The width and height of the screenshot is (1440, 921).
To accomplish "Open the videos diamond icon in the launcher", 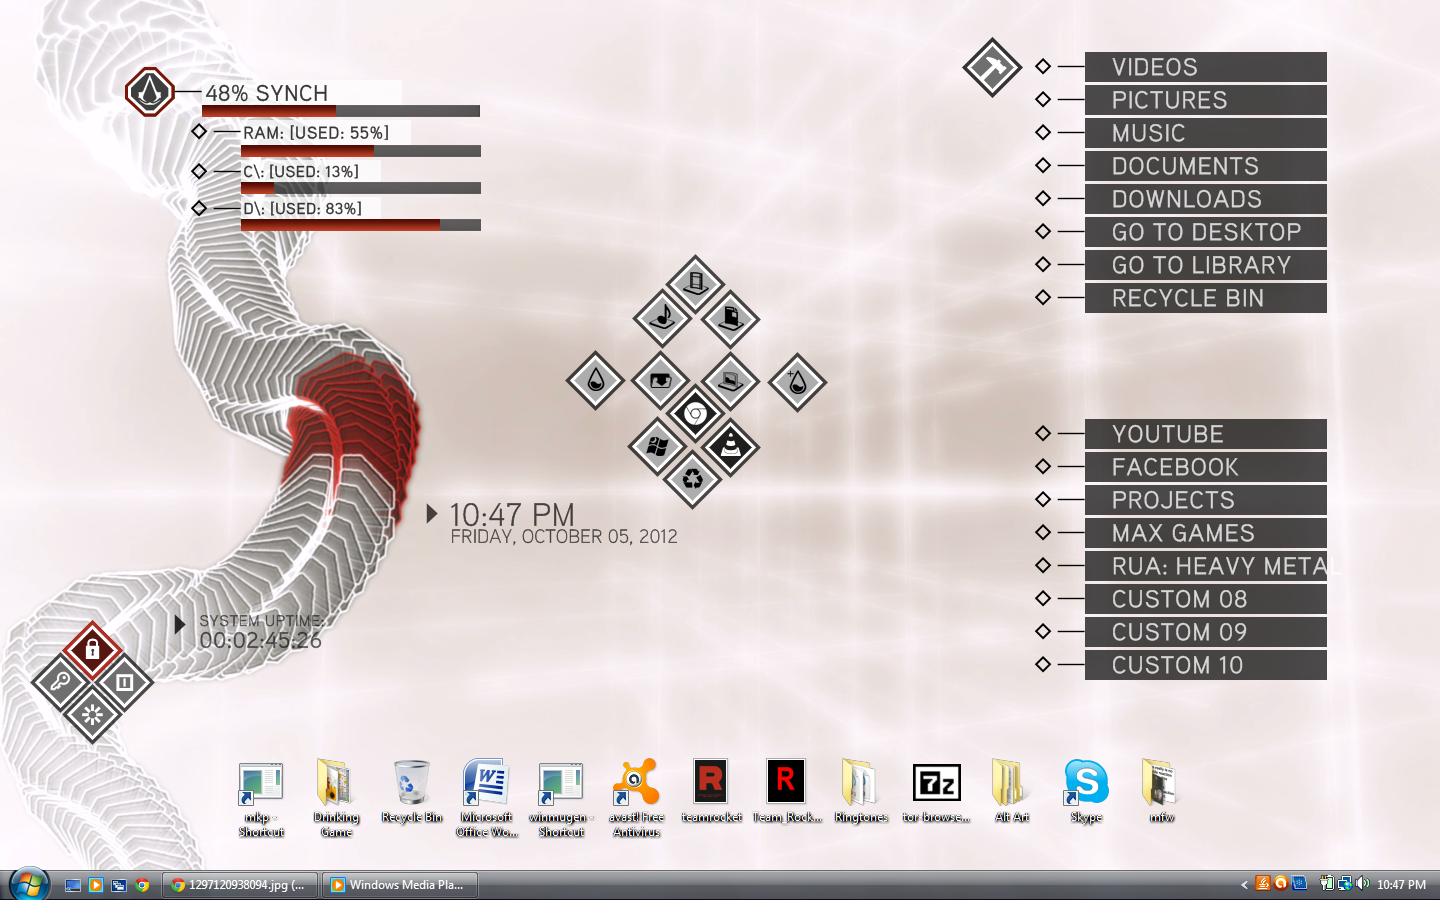I will coord(695,285).
